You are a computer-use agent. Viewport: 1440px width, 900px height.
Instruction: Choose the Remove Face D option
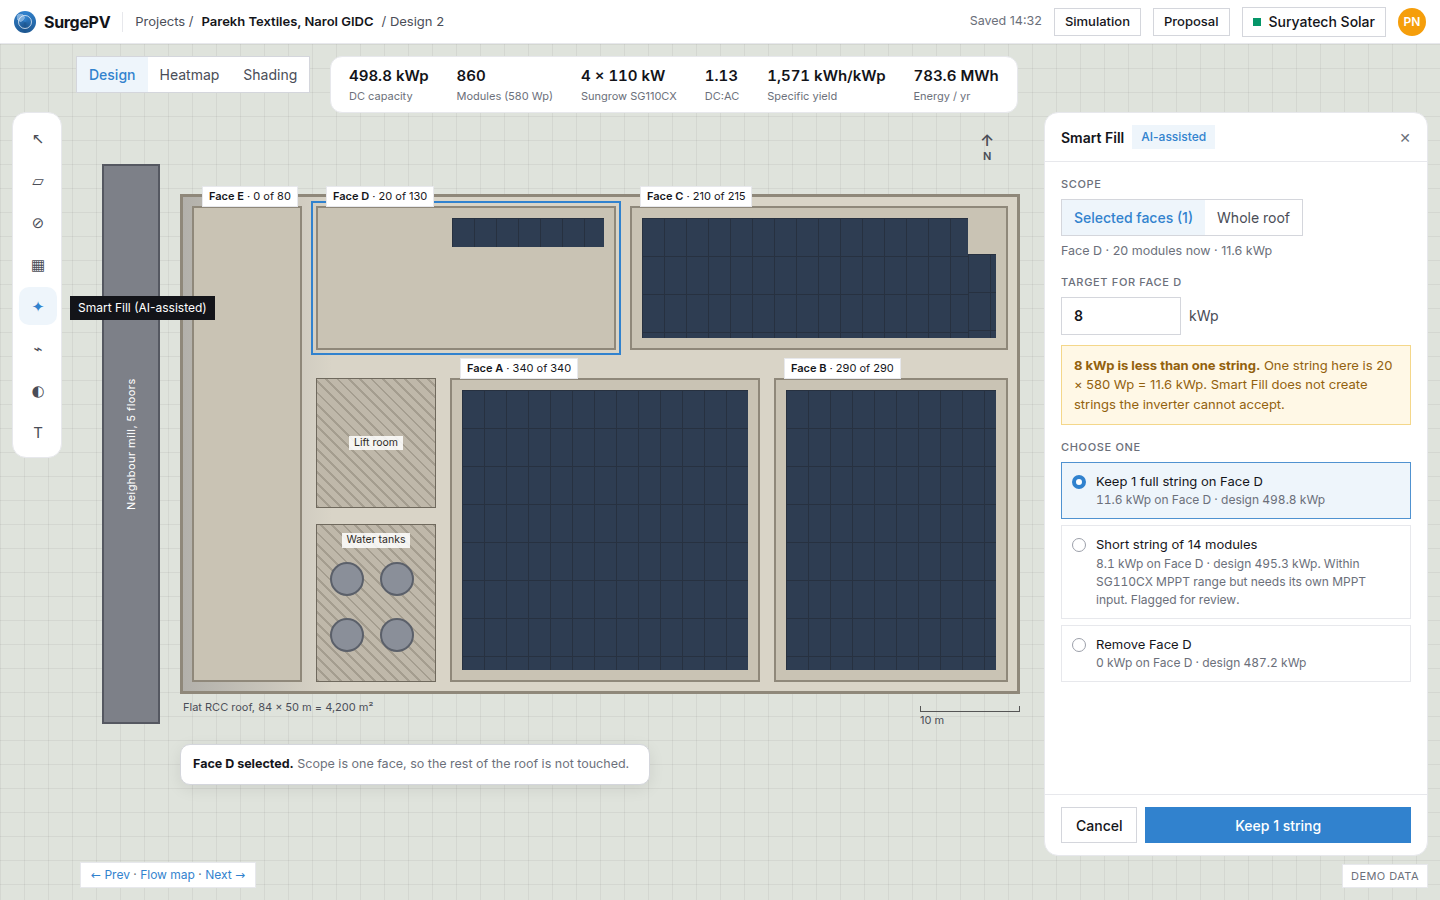click(x=1236, y=653)
